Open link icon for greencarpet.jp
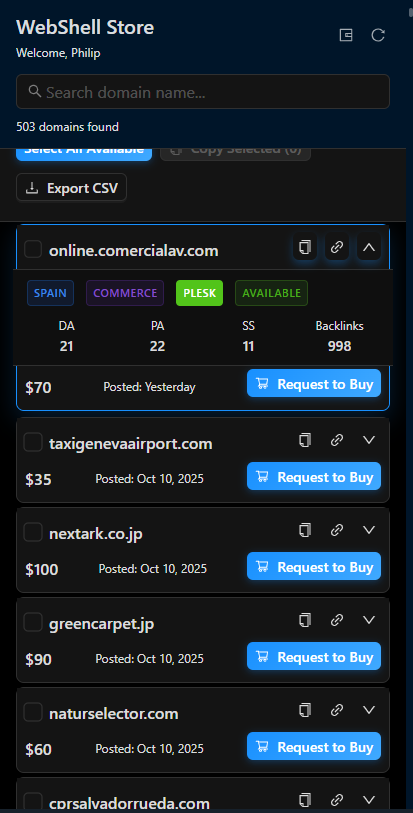This screenshot has width=413, height=813. pyautogui.click(x=337, y=620)
